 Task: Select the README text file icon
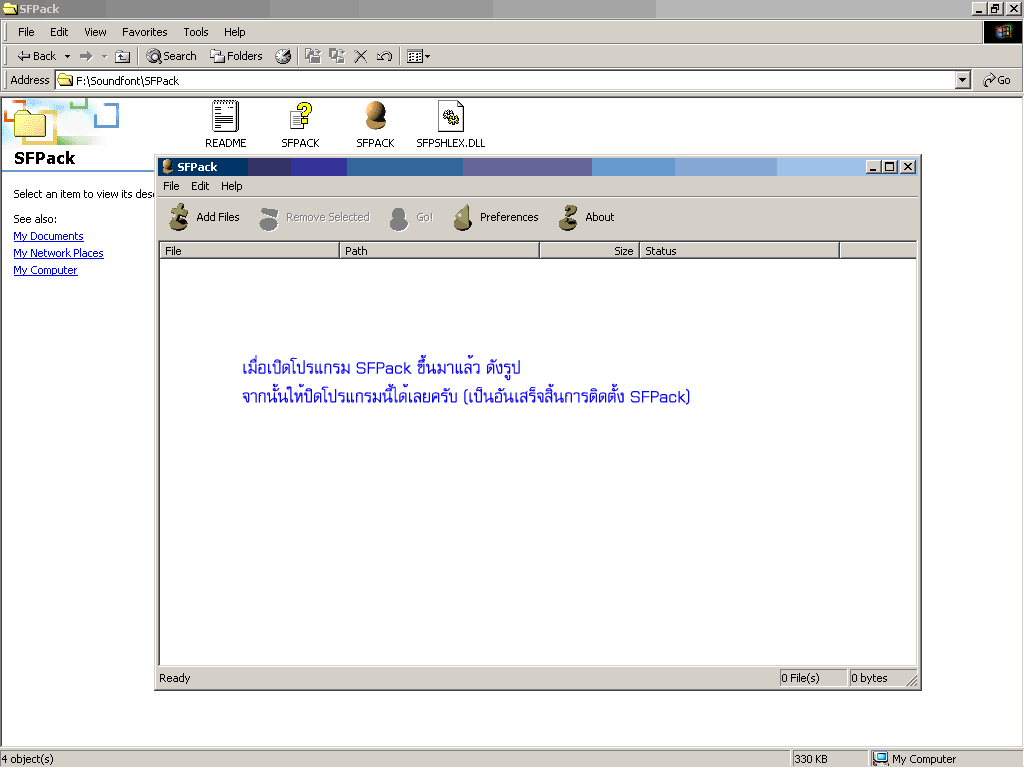(225, 125)
